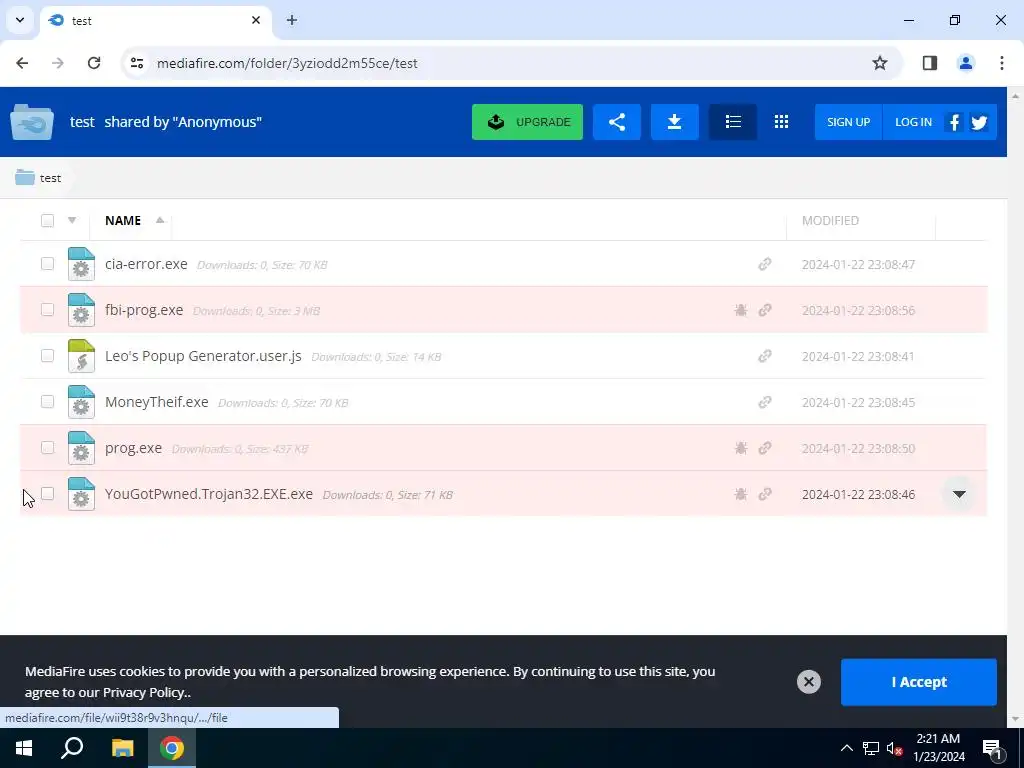This screenshot has height=768, width=1024.
Task: Click the UPGRADE button
Action: [527, 122]
